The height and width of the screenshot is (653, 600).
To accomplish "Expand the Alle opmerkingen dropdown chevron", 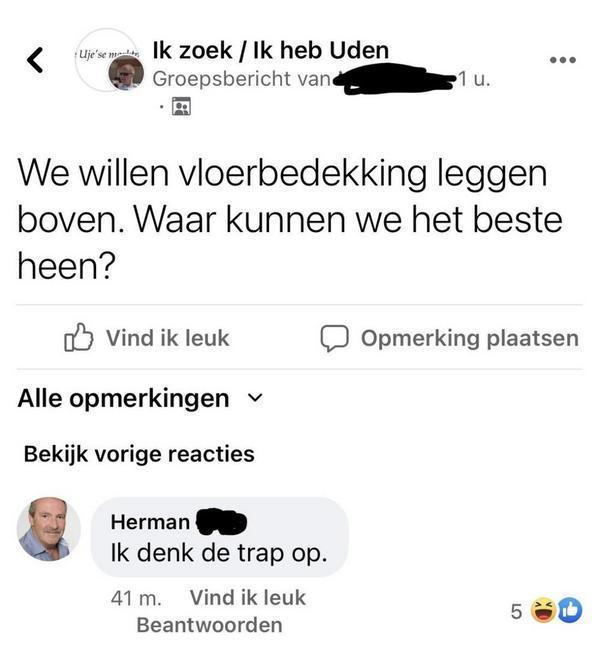I will (255, 398).
